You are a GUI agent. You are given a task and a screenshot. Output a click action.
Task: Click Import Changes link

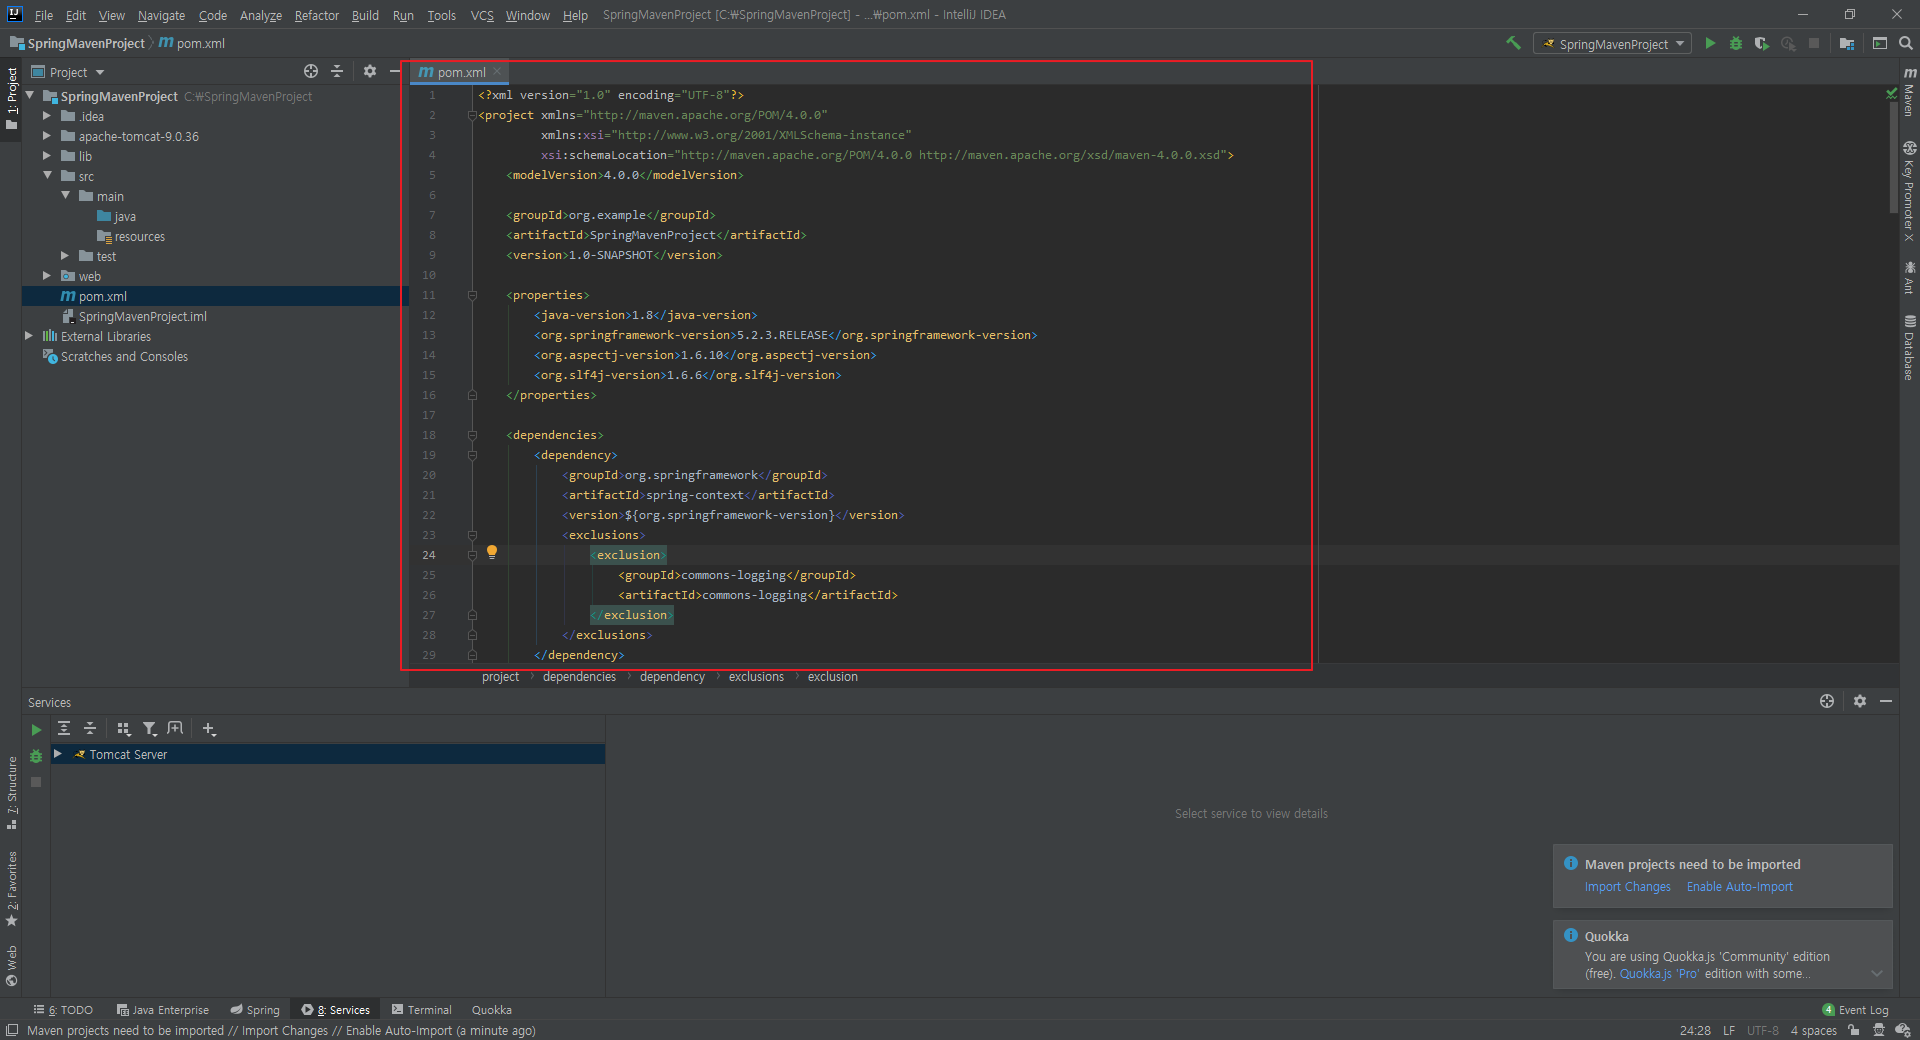pyautogui.click(x=1627, y=887)
